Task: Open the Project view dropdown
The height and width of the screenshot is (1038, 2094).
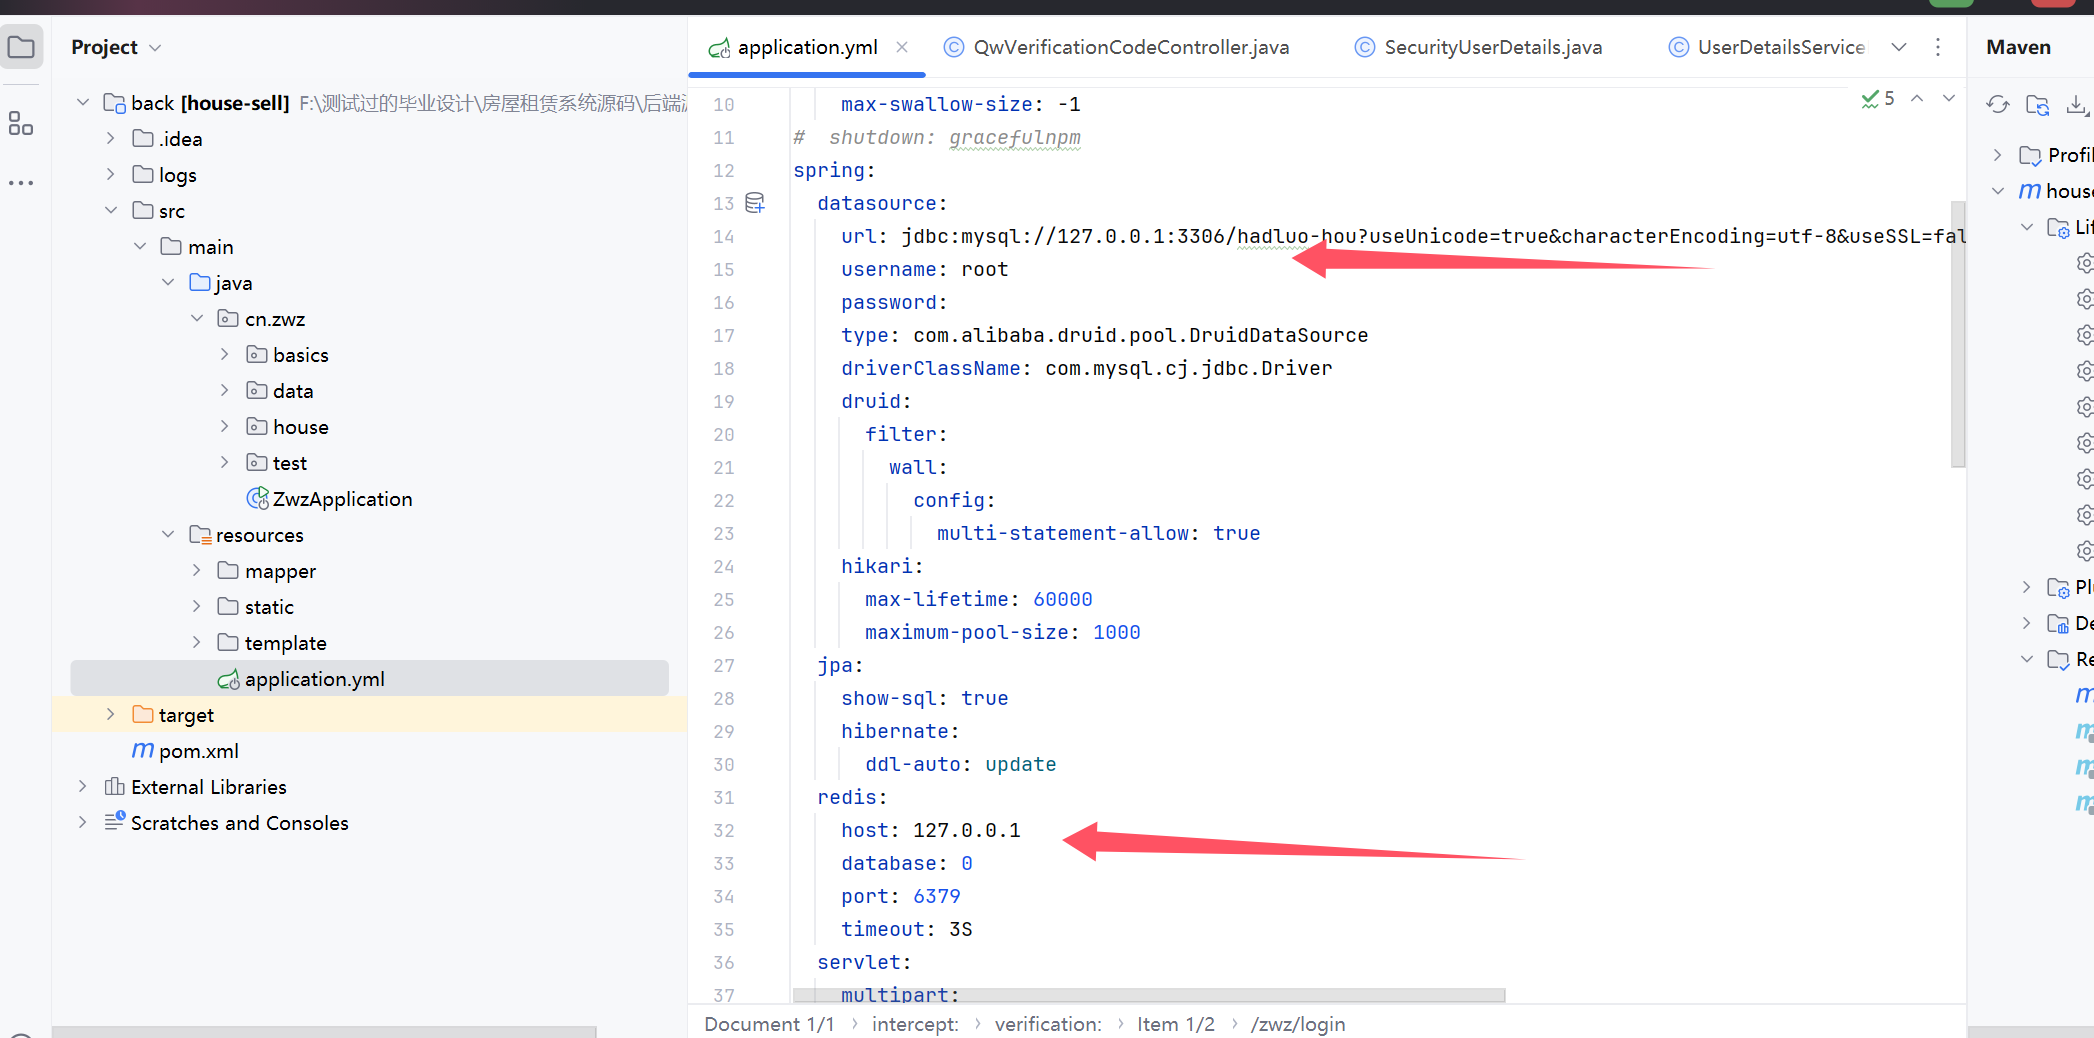Action: pos(155,47)
